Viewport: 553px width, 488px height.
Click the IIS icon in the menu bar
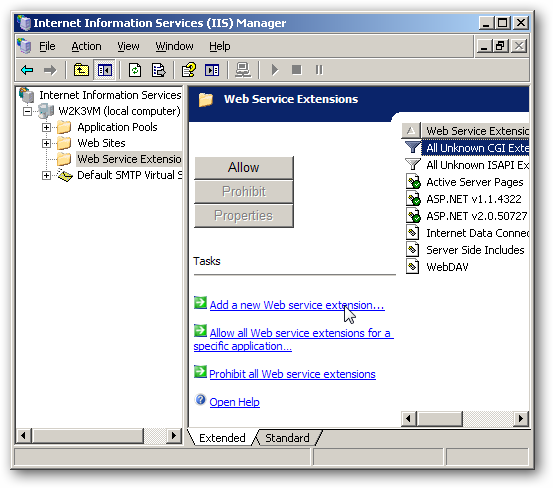pos(24,46)
